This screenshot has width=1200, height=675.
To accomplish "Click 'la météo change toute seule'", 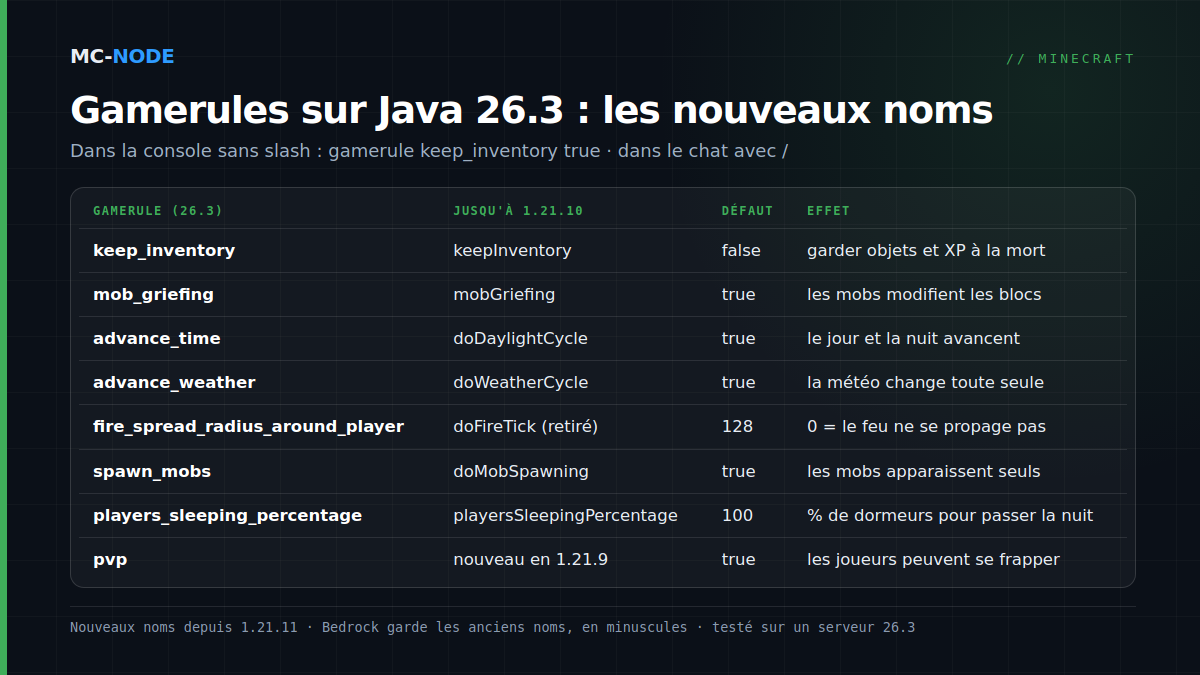I will click(925, 382).
